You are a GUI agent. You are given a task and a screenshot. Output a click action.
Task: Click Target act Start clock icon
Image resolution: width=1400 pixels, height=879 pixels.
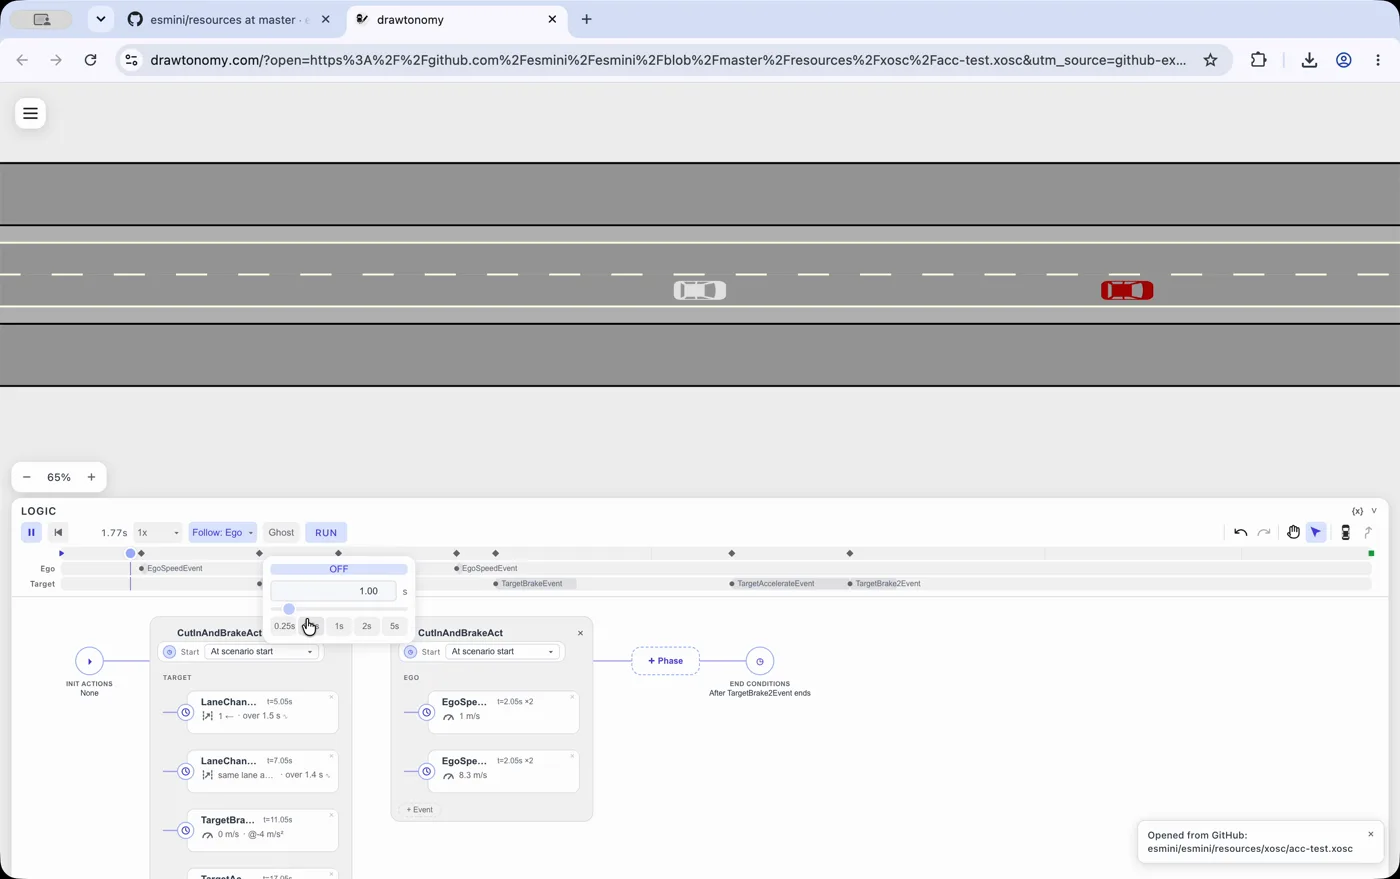coord(169,652)
